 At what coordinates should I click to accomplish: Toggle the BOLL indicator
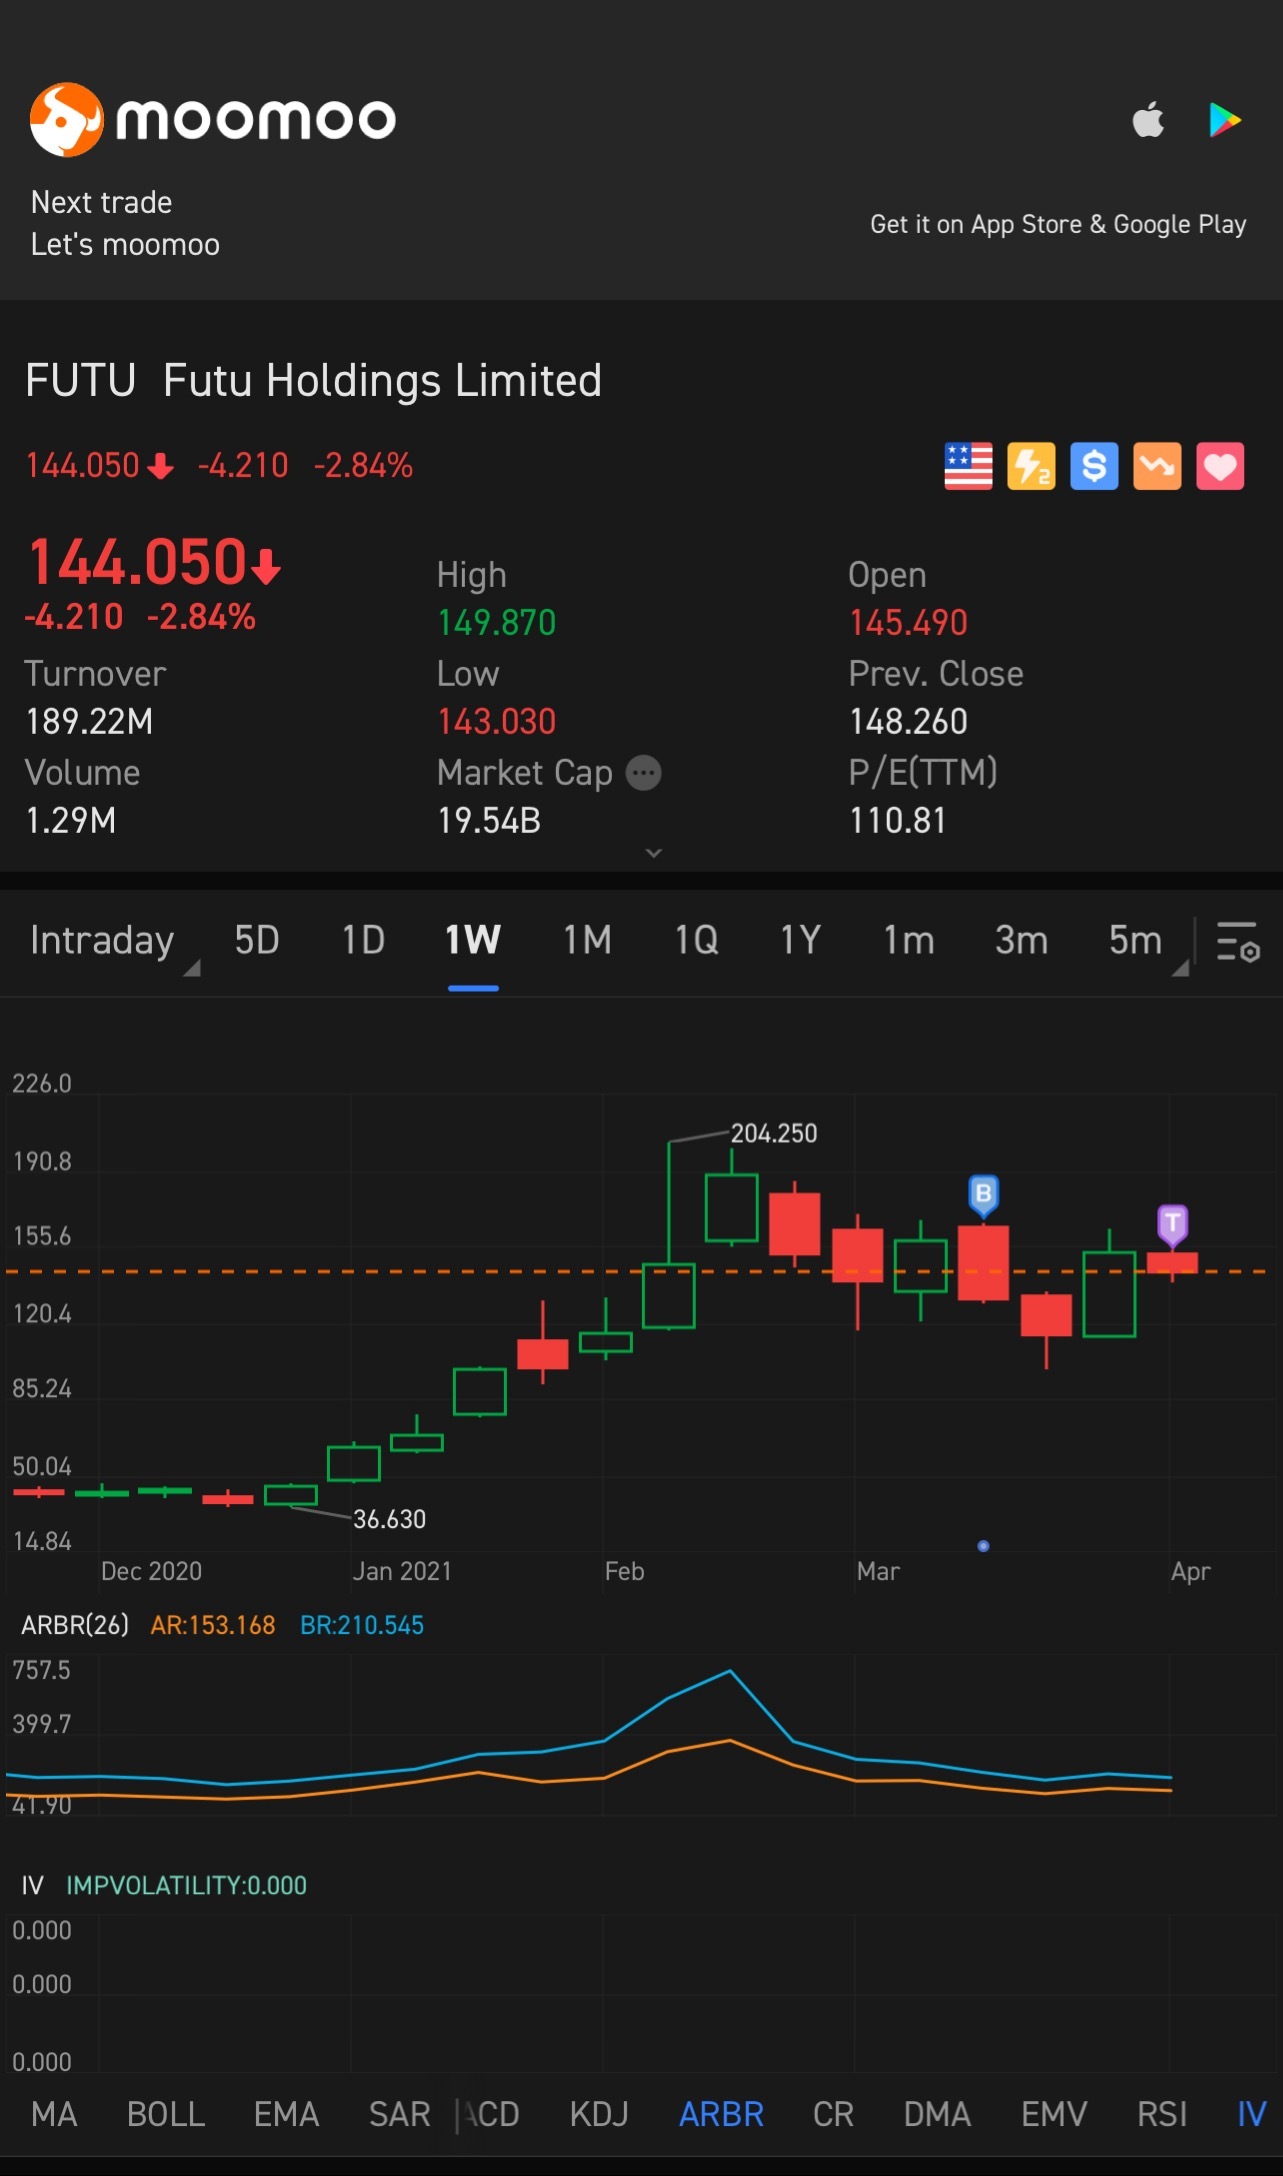click(x=166, y=2115)
